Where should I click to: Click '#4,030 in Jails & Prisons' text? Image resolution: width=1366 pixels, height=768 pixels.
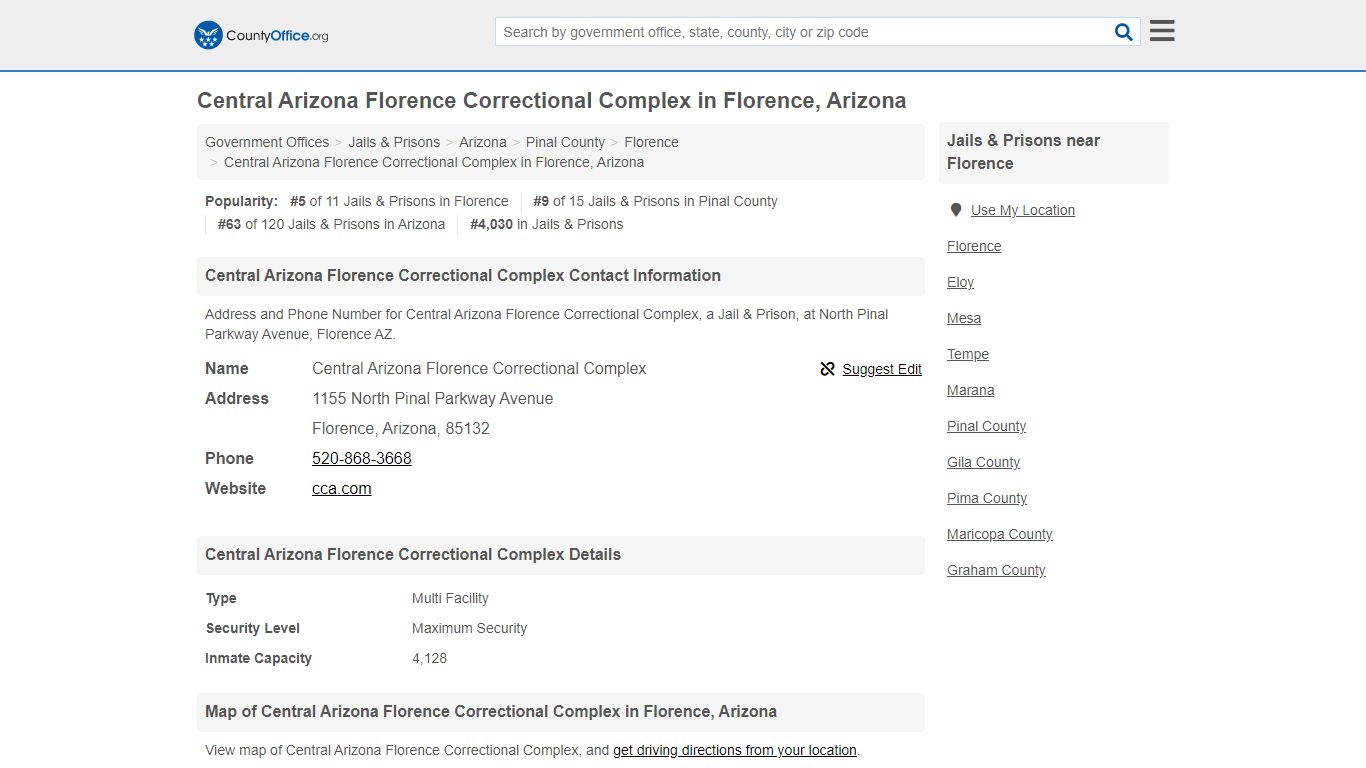point(546,224)
